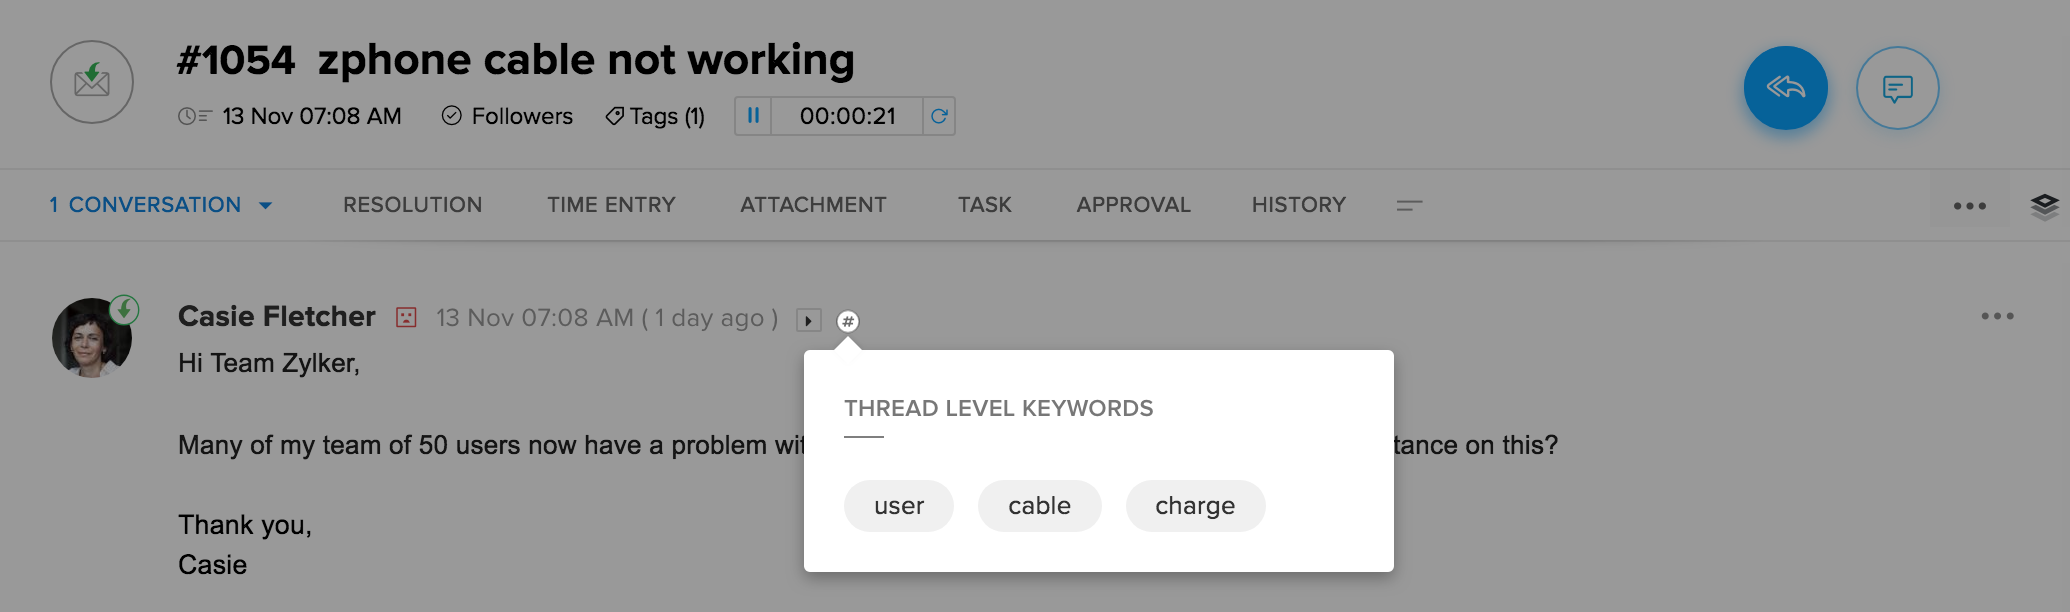
Task: Click the Followers link
Action: click(x=508, y=117)
